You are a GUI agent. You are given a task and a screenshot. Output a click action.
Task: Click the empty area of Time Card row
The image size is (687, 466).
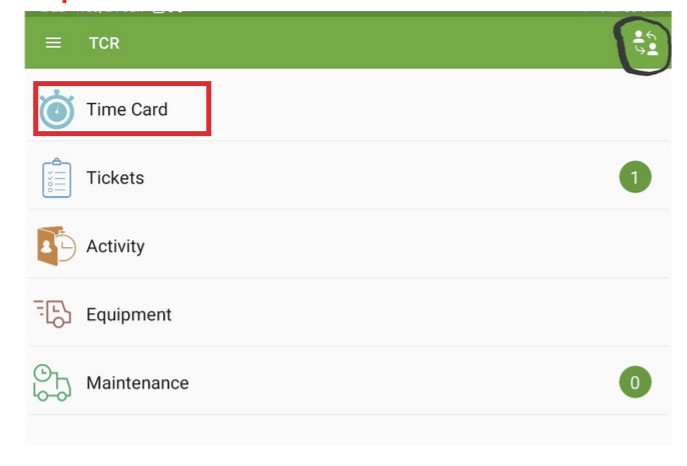(438, 109)
